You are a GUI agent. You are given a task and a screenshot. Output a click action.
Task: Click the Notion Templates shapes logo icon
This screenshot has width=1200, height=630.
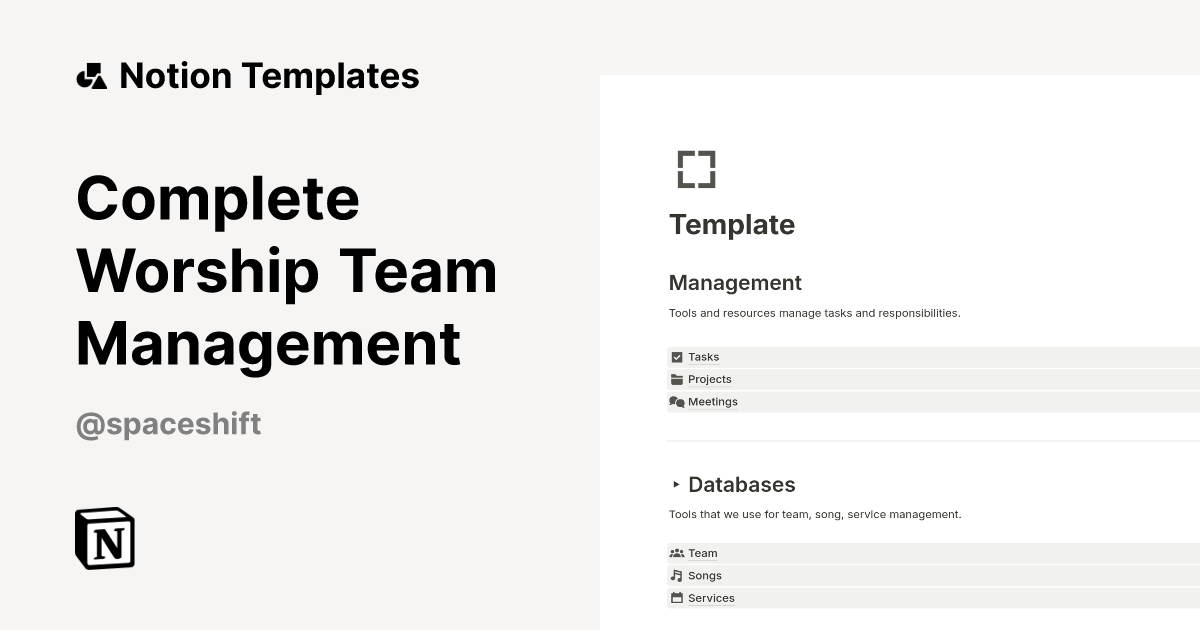[91, 76]
